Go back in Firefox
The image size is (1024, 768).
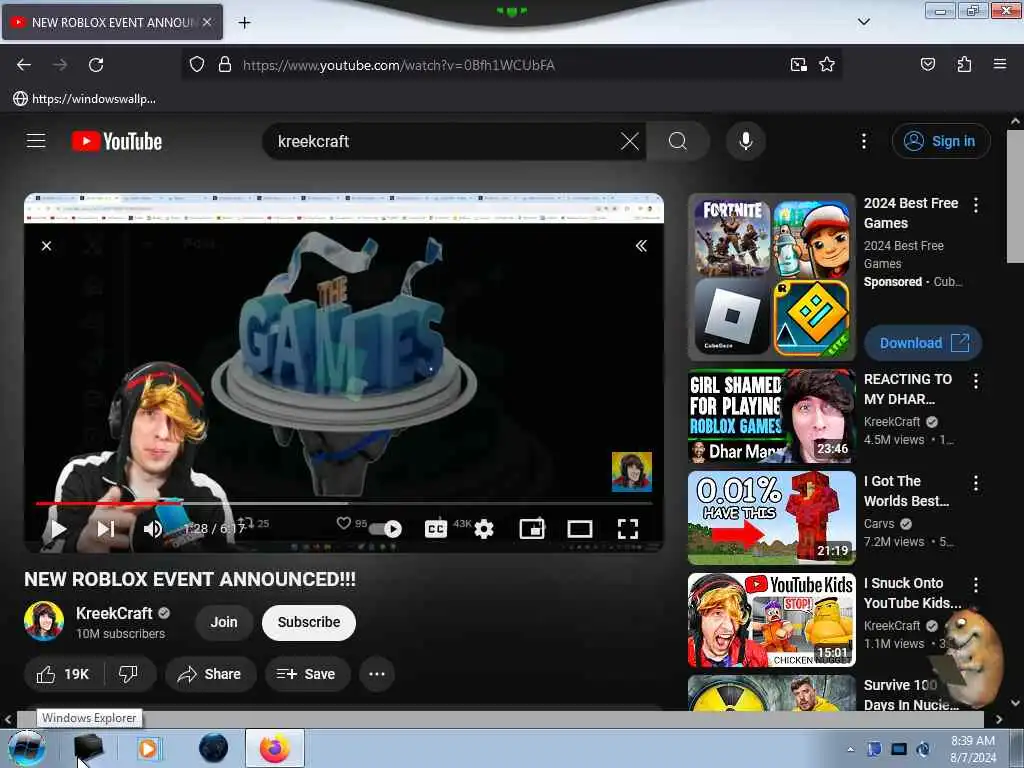(x=24, y=65)
